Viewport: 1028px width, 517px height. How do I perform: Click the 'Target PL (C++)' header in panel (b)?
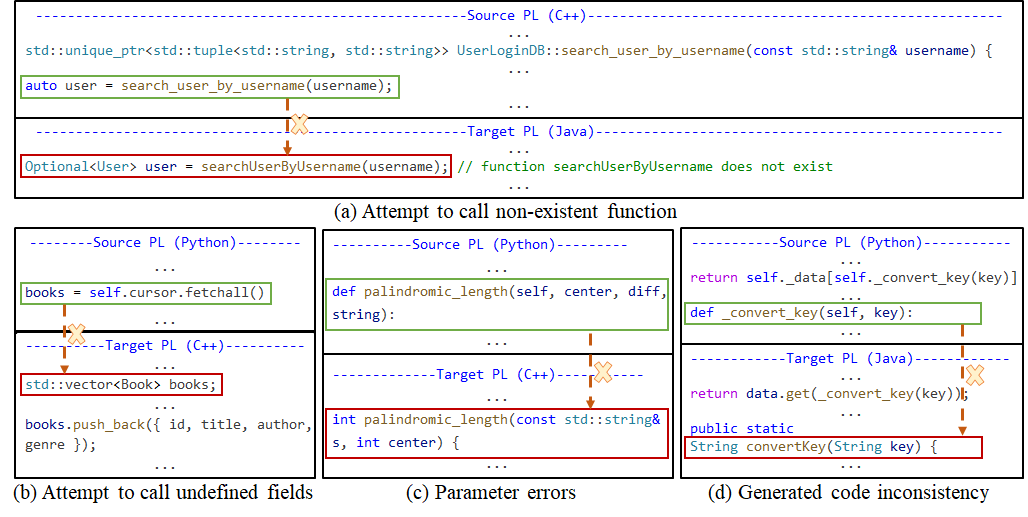[x=165, y=345]
